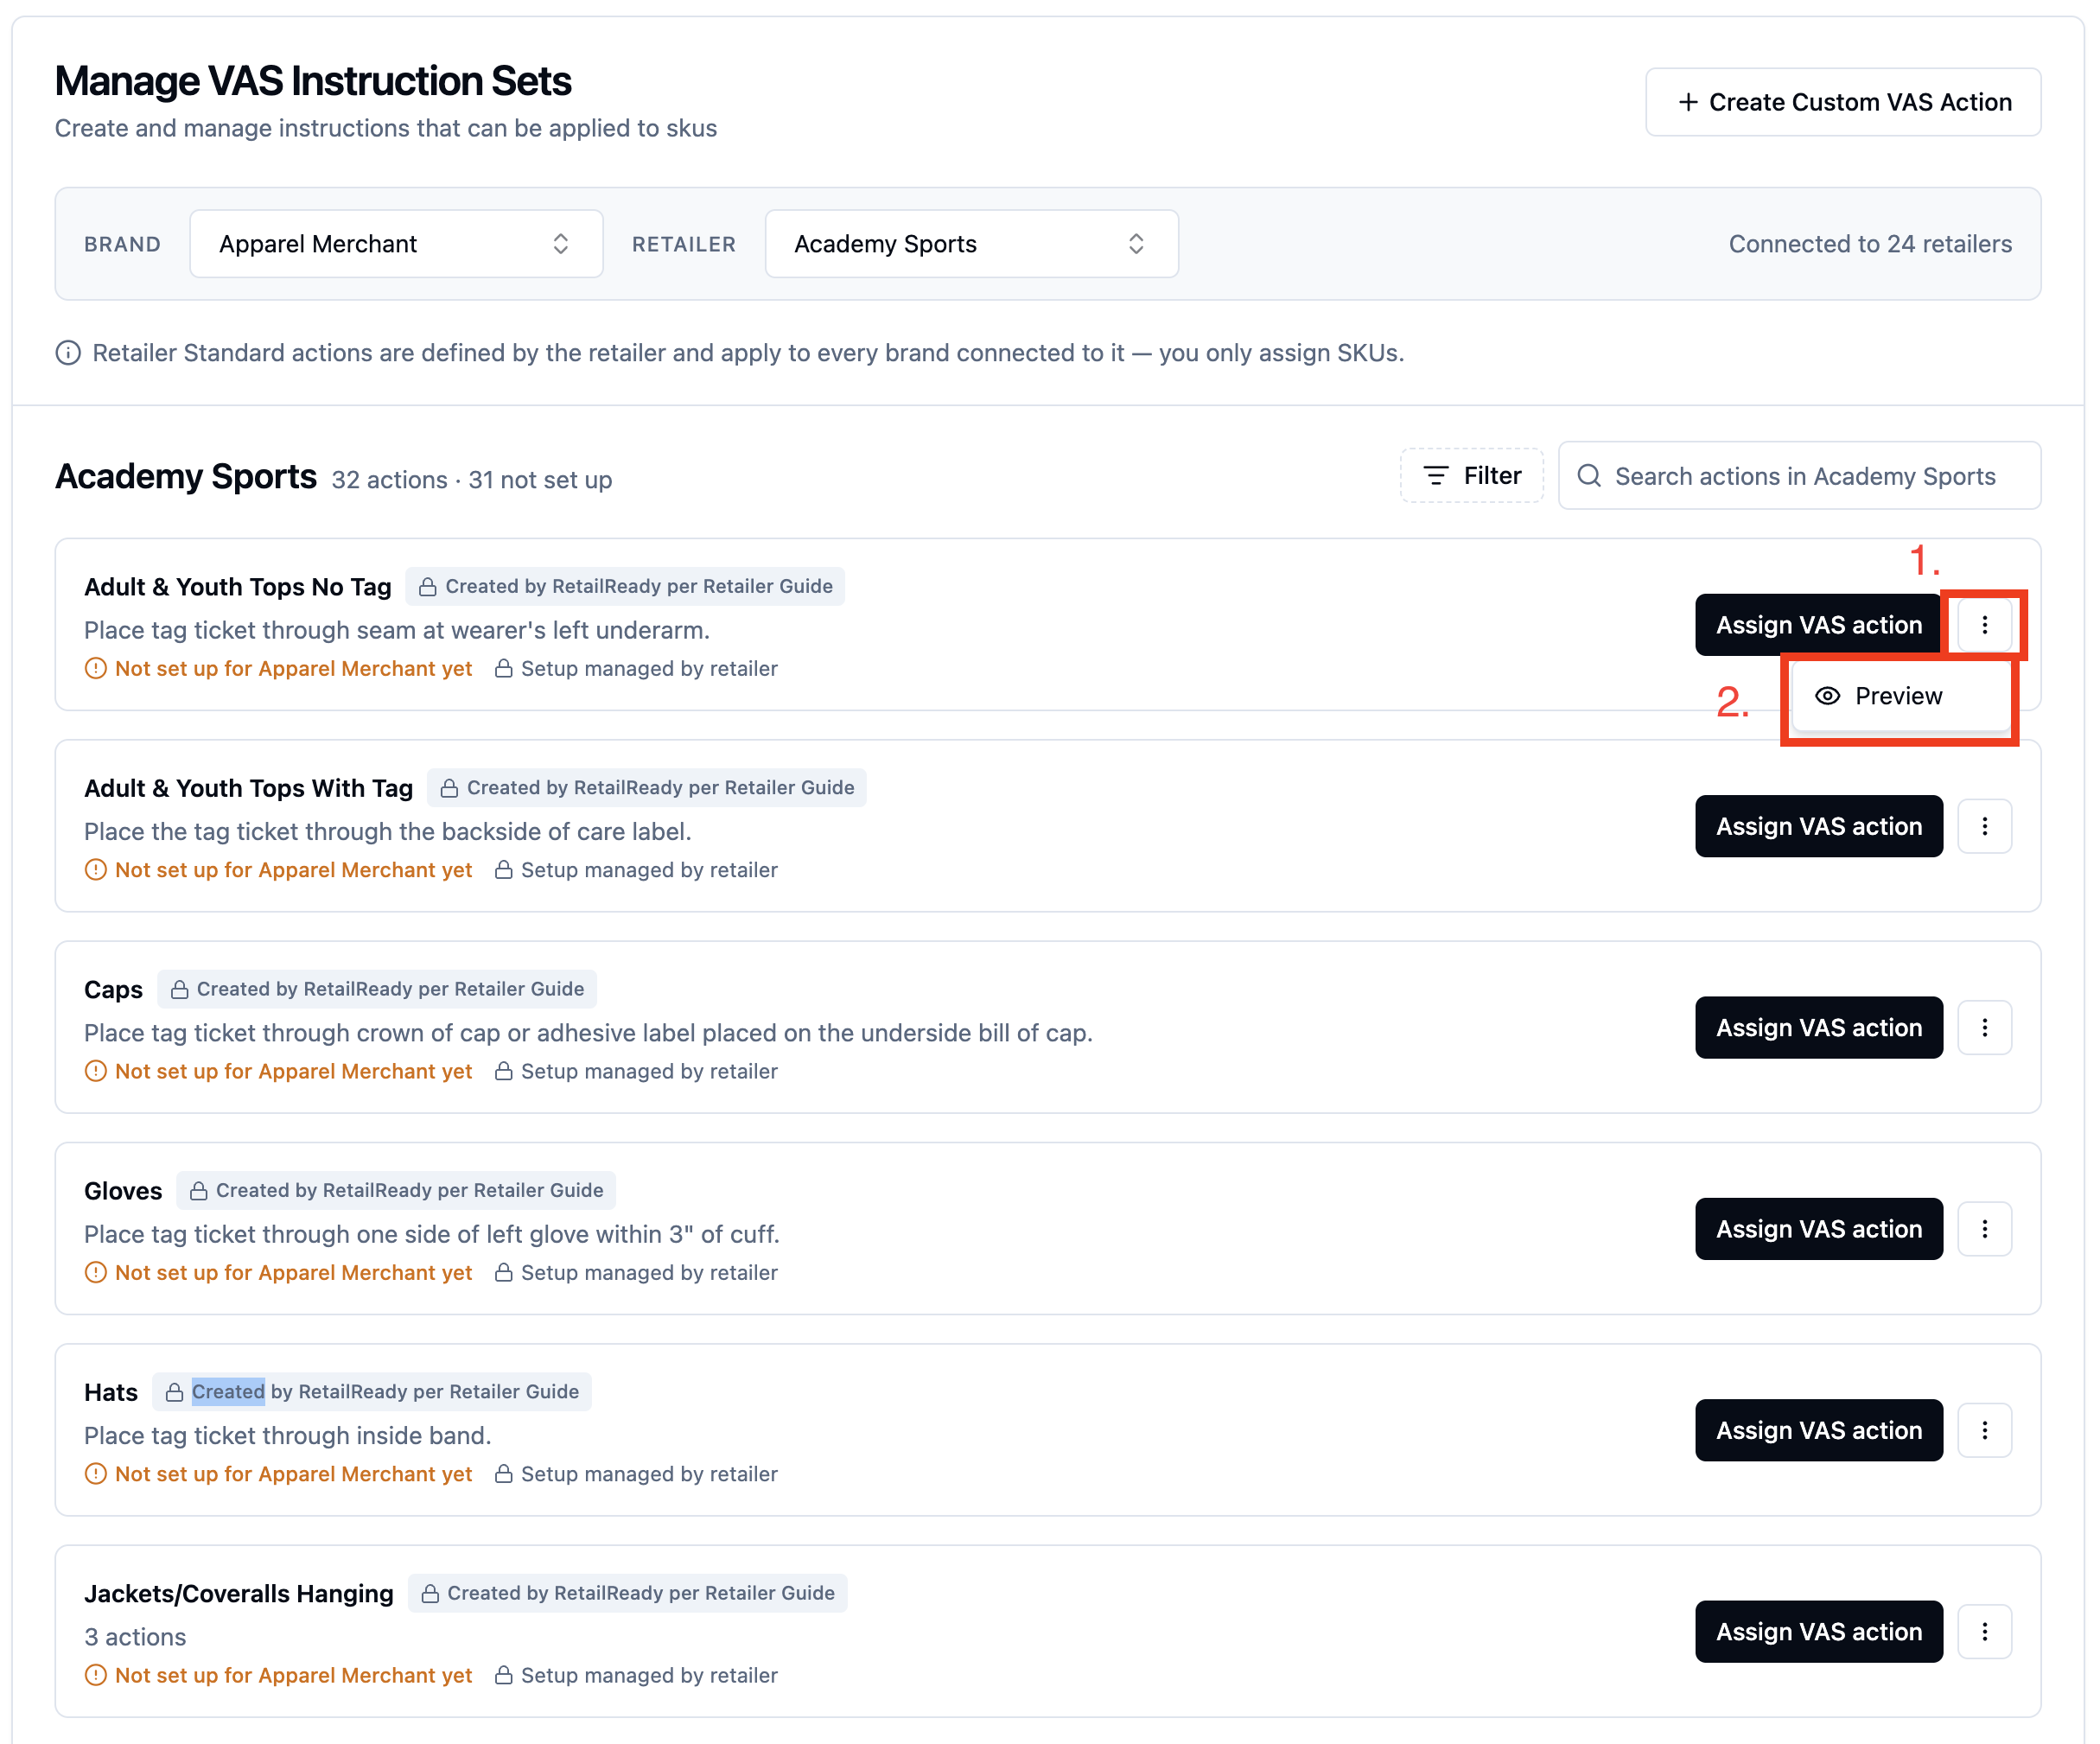Click 'Not set up for Apparel Merchant yet' on Gloves
Image resolution: width=2100 pixels, height=1744 pixels.
[293, 1273]
